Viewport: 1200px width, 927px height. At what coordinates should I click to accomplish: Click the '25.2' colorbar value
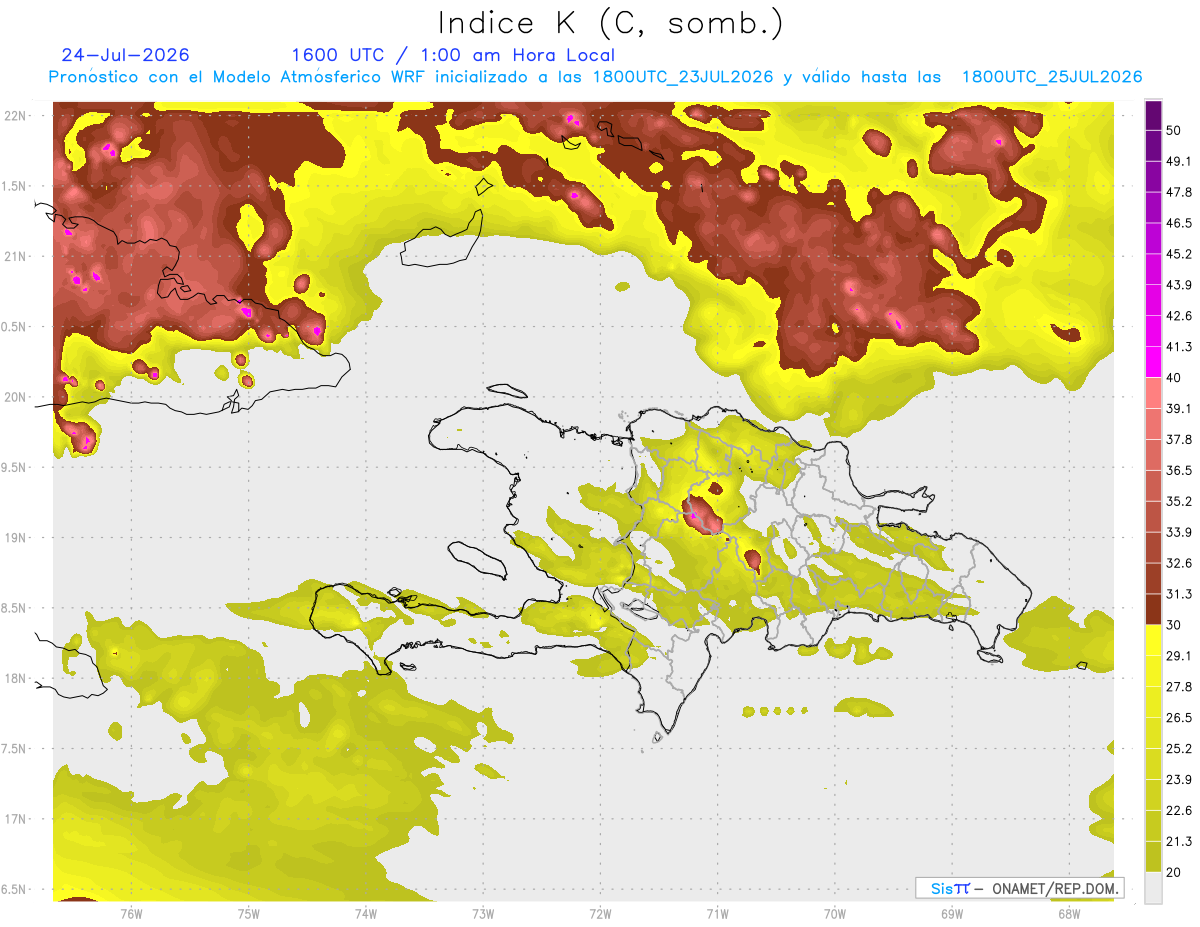click(x=1179, y=749)
